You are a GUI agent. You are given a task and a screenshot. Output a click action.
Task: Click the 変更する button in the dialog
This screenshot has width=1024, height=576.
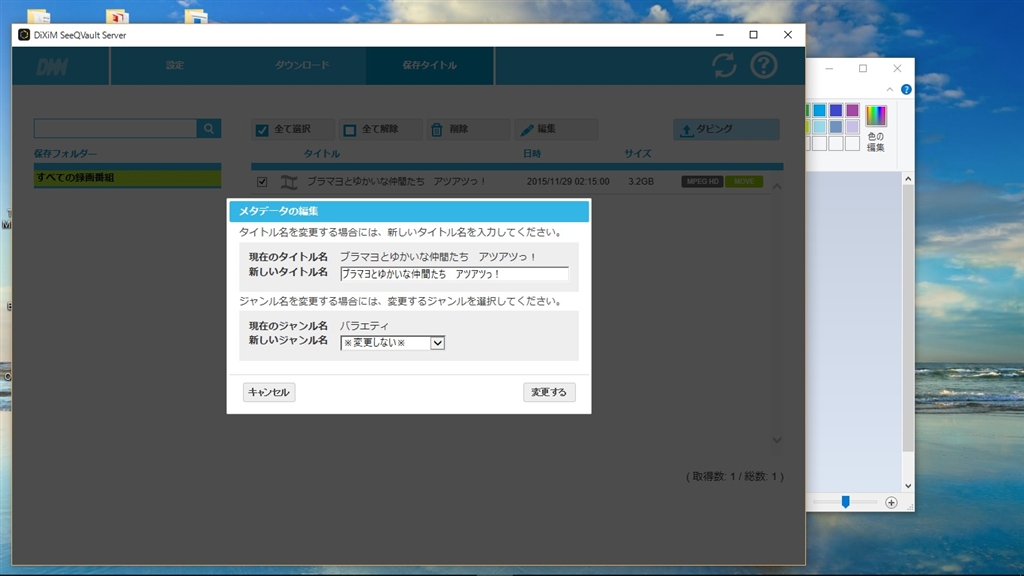pyautogui.click(x=549, y=392)
